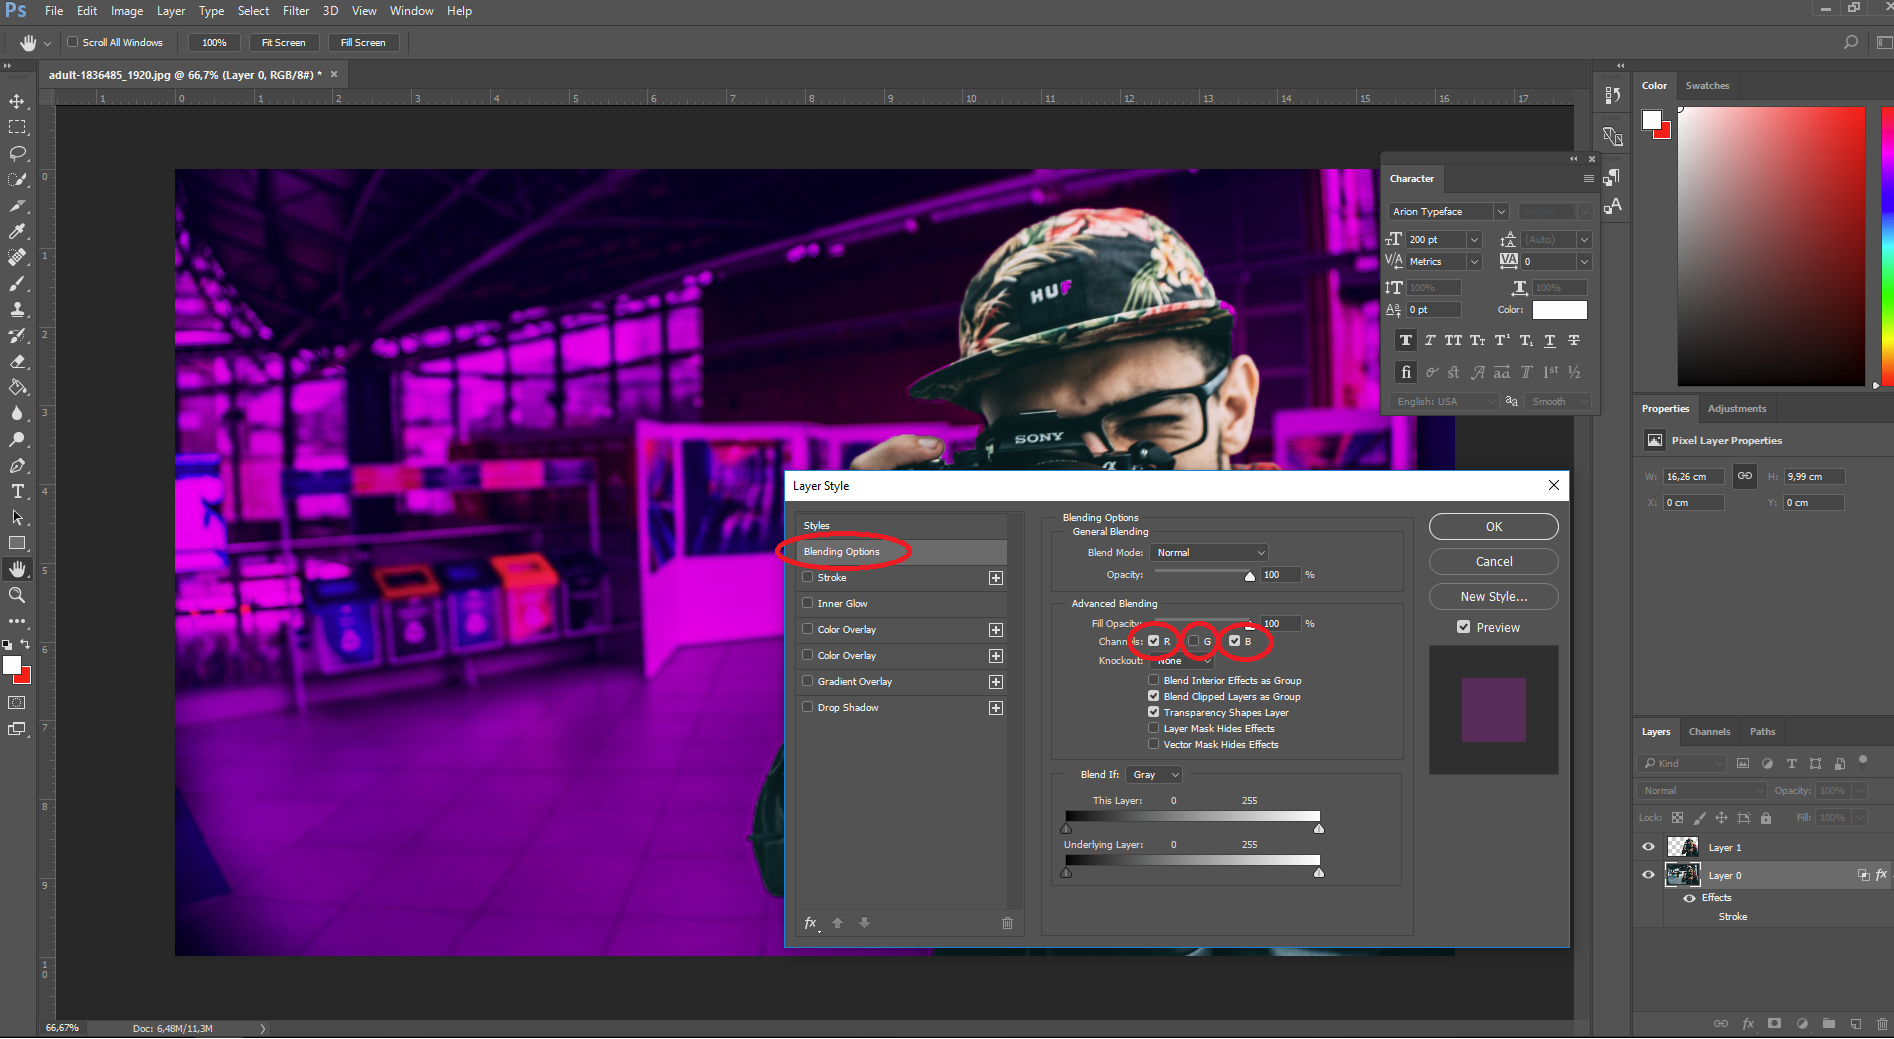Click the Fill Screen button

coord(363,42)
